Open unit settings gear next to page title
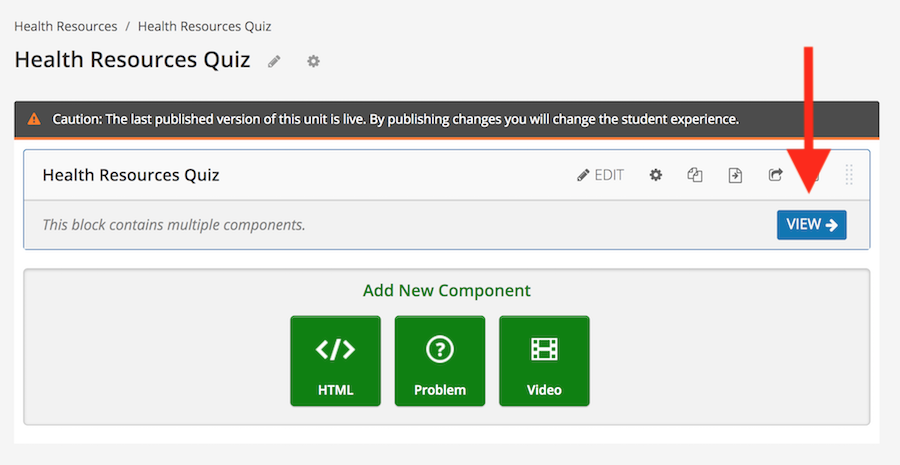This screenshot has height=465, width=900. coord(313,61)
